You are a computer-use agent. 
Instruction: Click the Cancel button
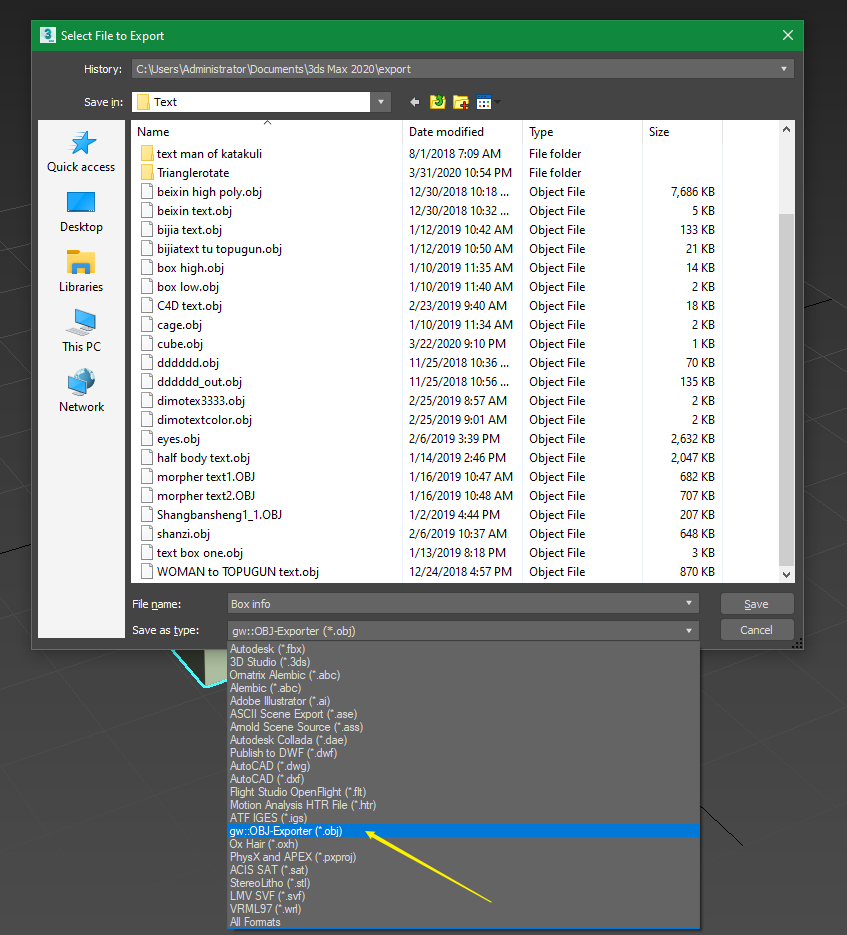click(x=756, y=630)
